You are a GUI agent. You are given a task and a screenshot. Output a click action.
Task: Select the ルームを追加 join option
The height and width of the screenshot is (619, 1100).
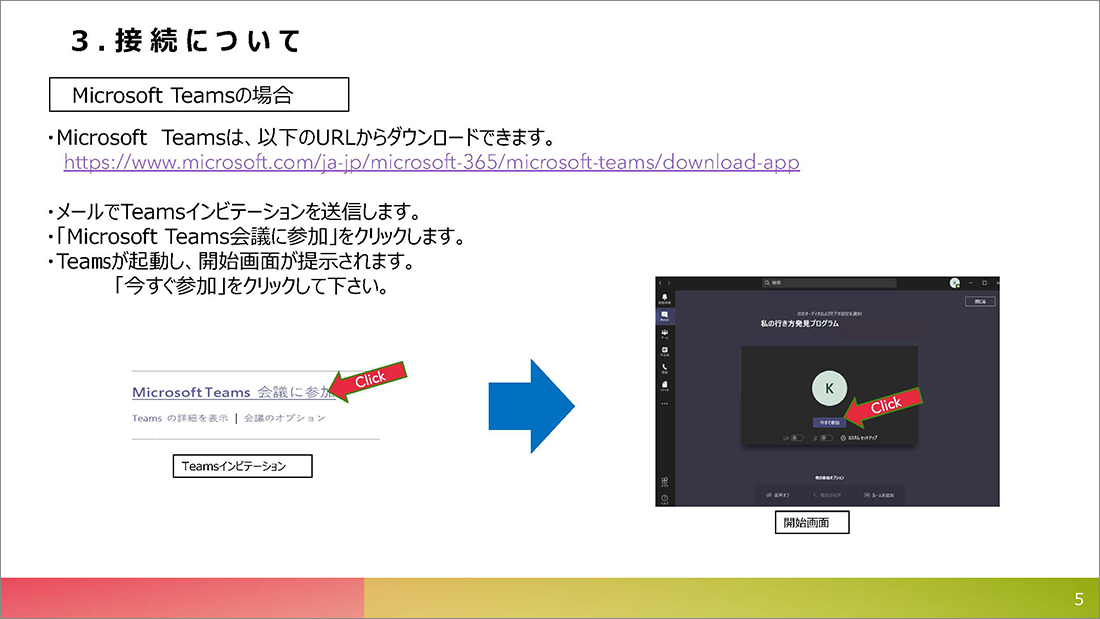pyautogui.click(x=879, y=495)
